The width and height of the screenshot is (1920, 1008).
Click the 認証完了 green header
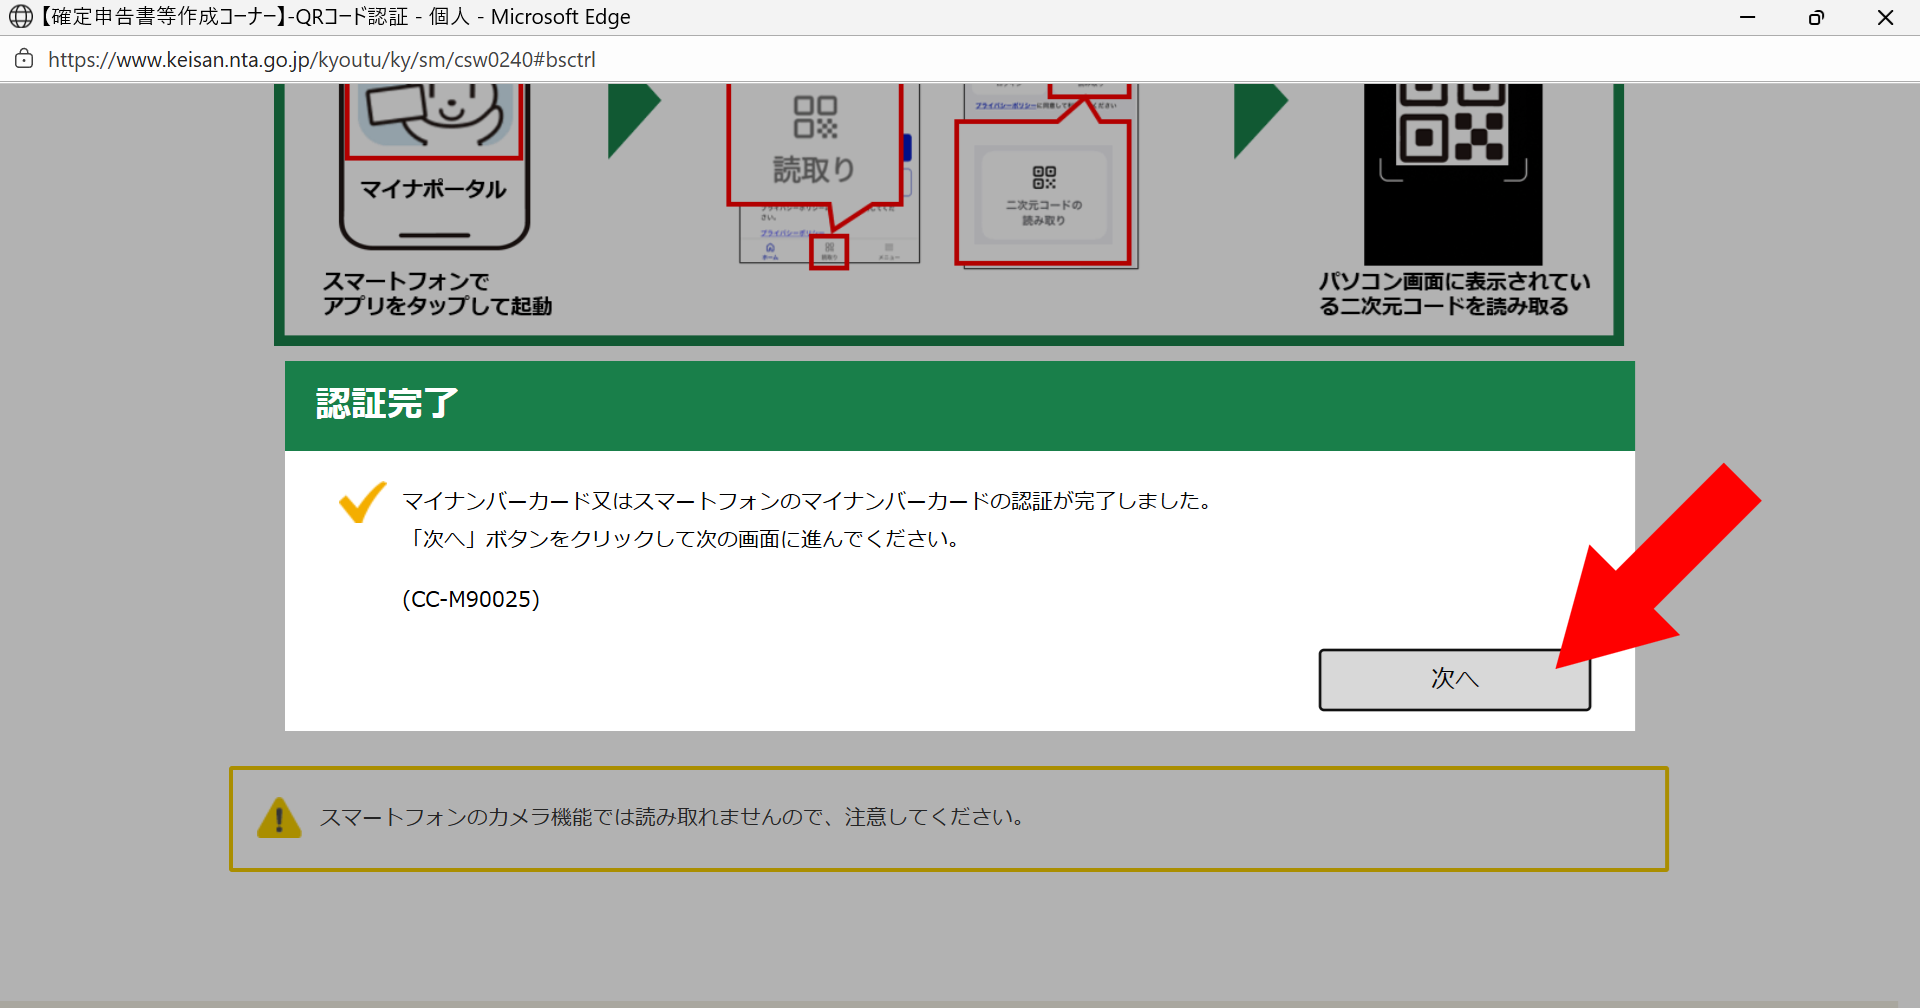tap(959, 405)
